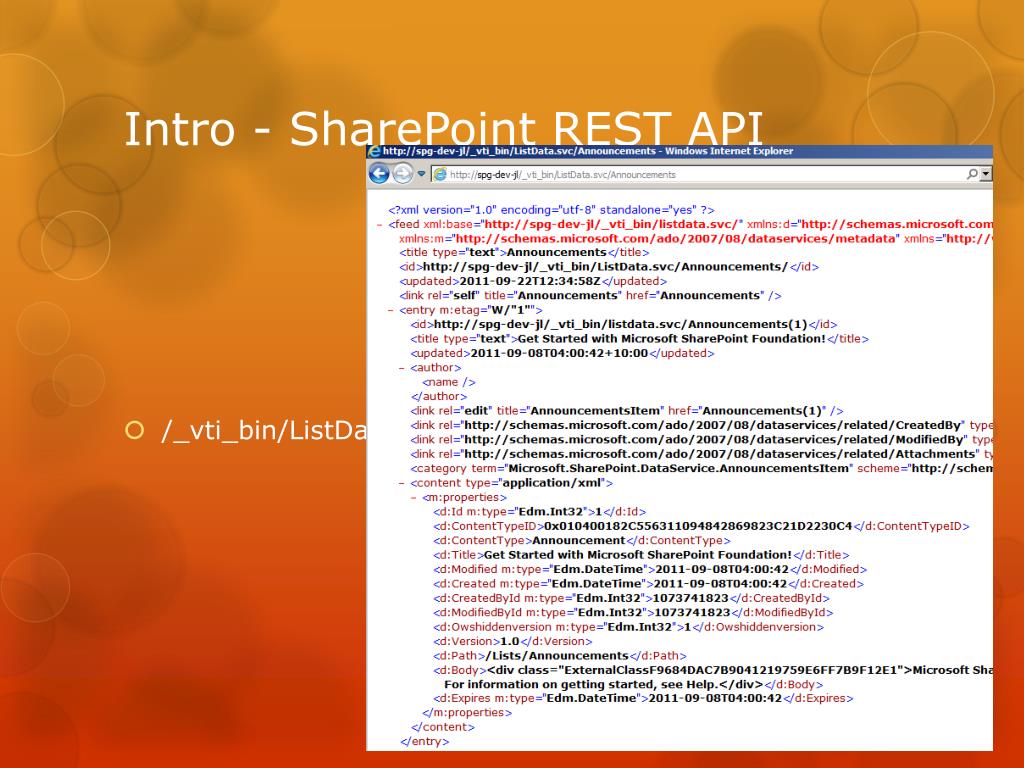Click the entry title Get Started with Microsoft SharePoint Foundation!

coord(671,339)
